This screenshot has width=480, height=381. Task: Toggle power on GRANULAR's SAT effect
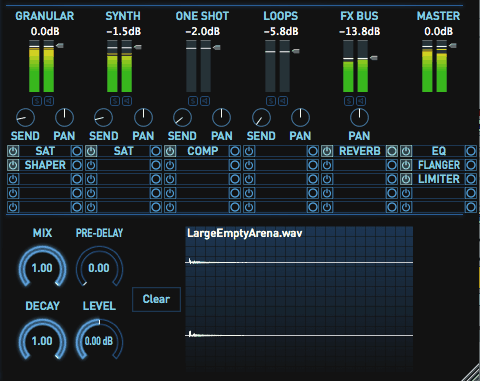point(13,151)
